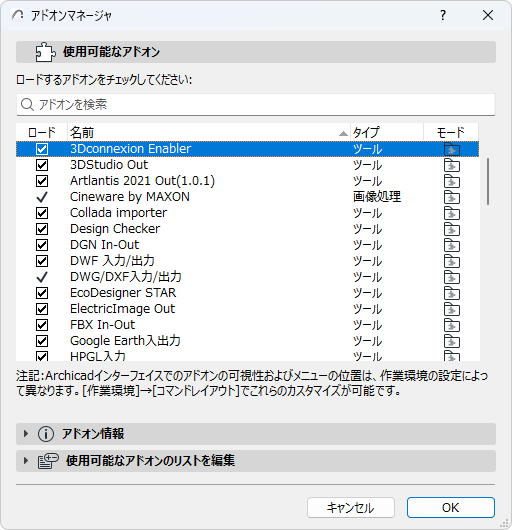
Task: Click mode folder icon for ElectricImage Out
Action: coord(452,309)
